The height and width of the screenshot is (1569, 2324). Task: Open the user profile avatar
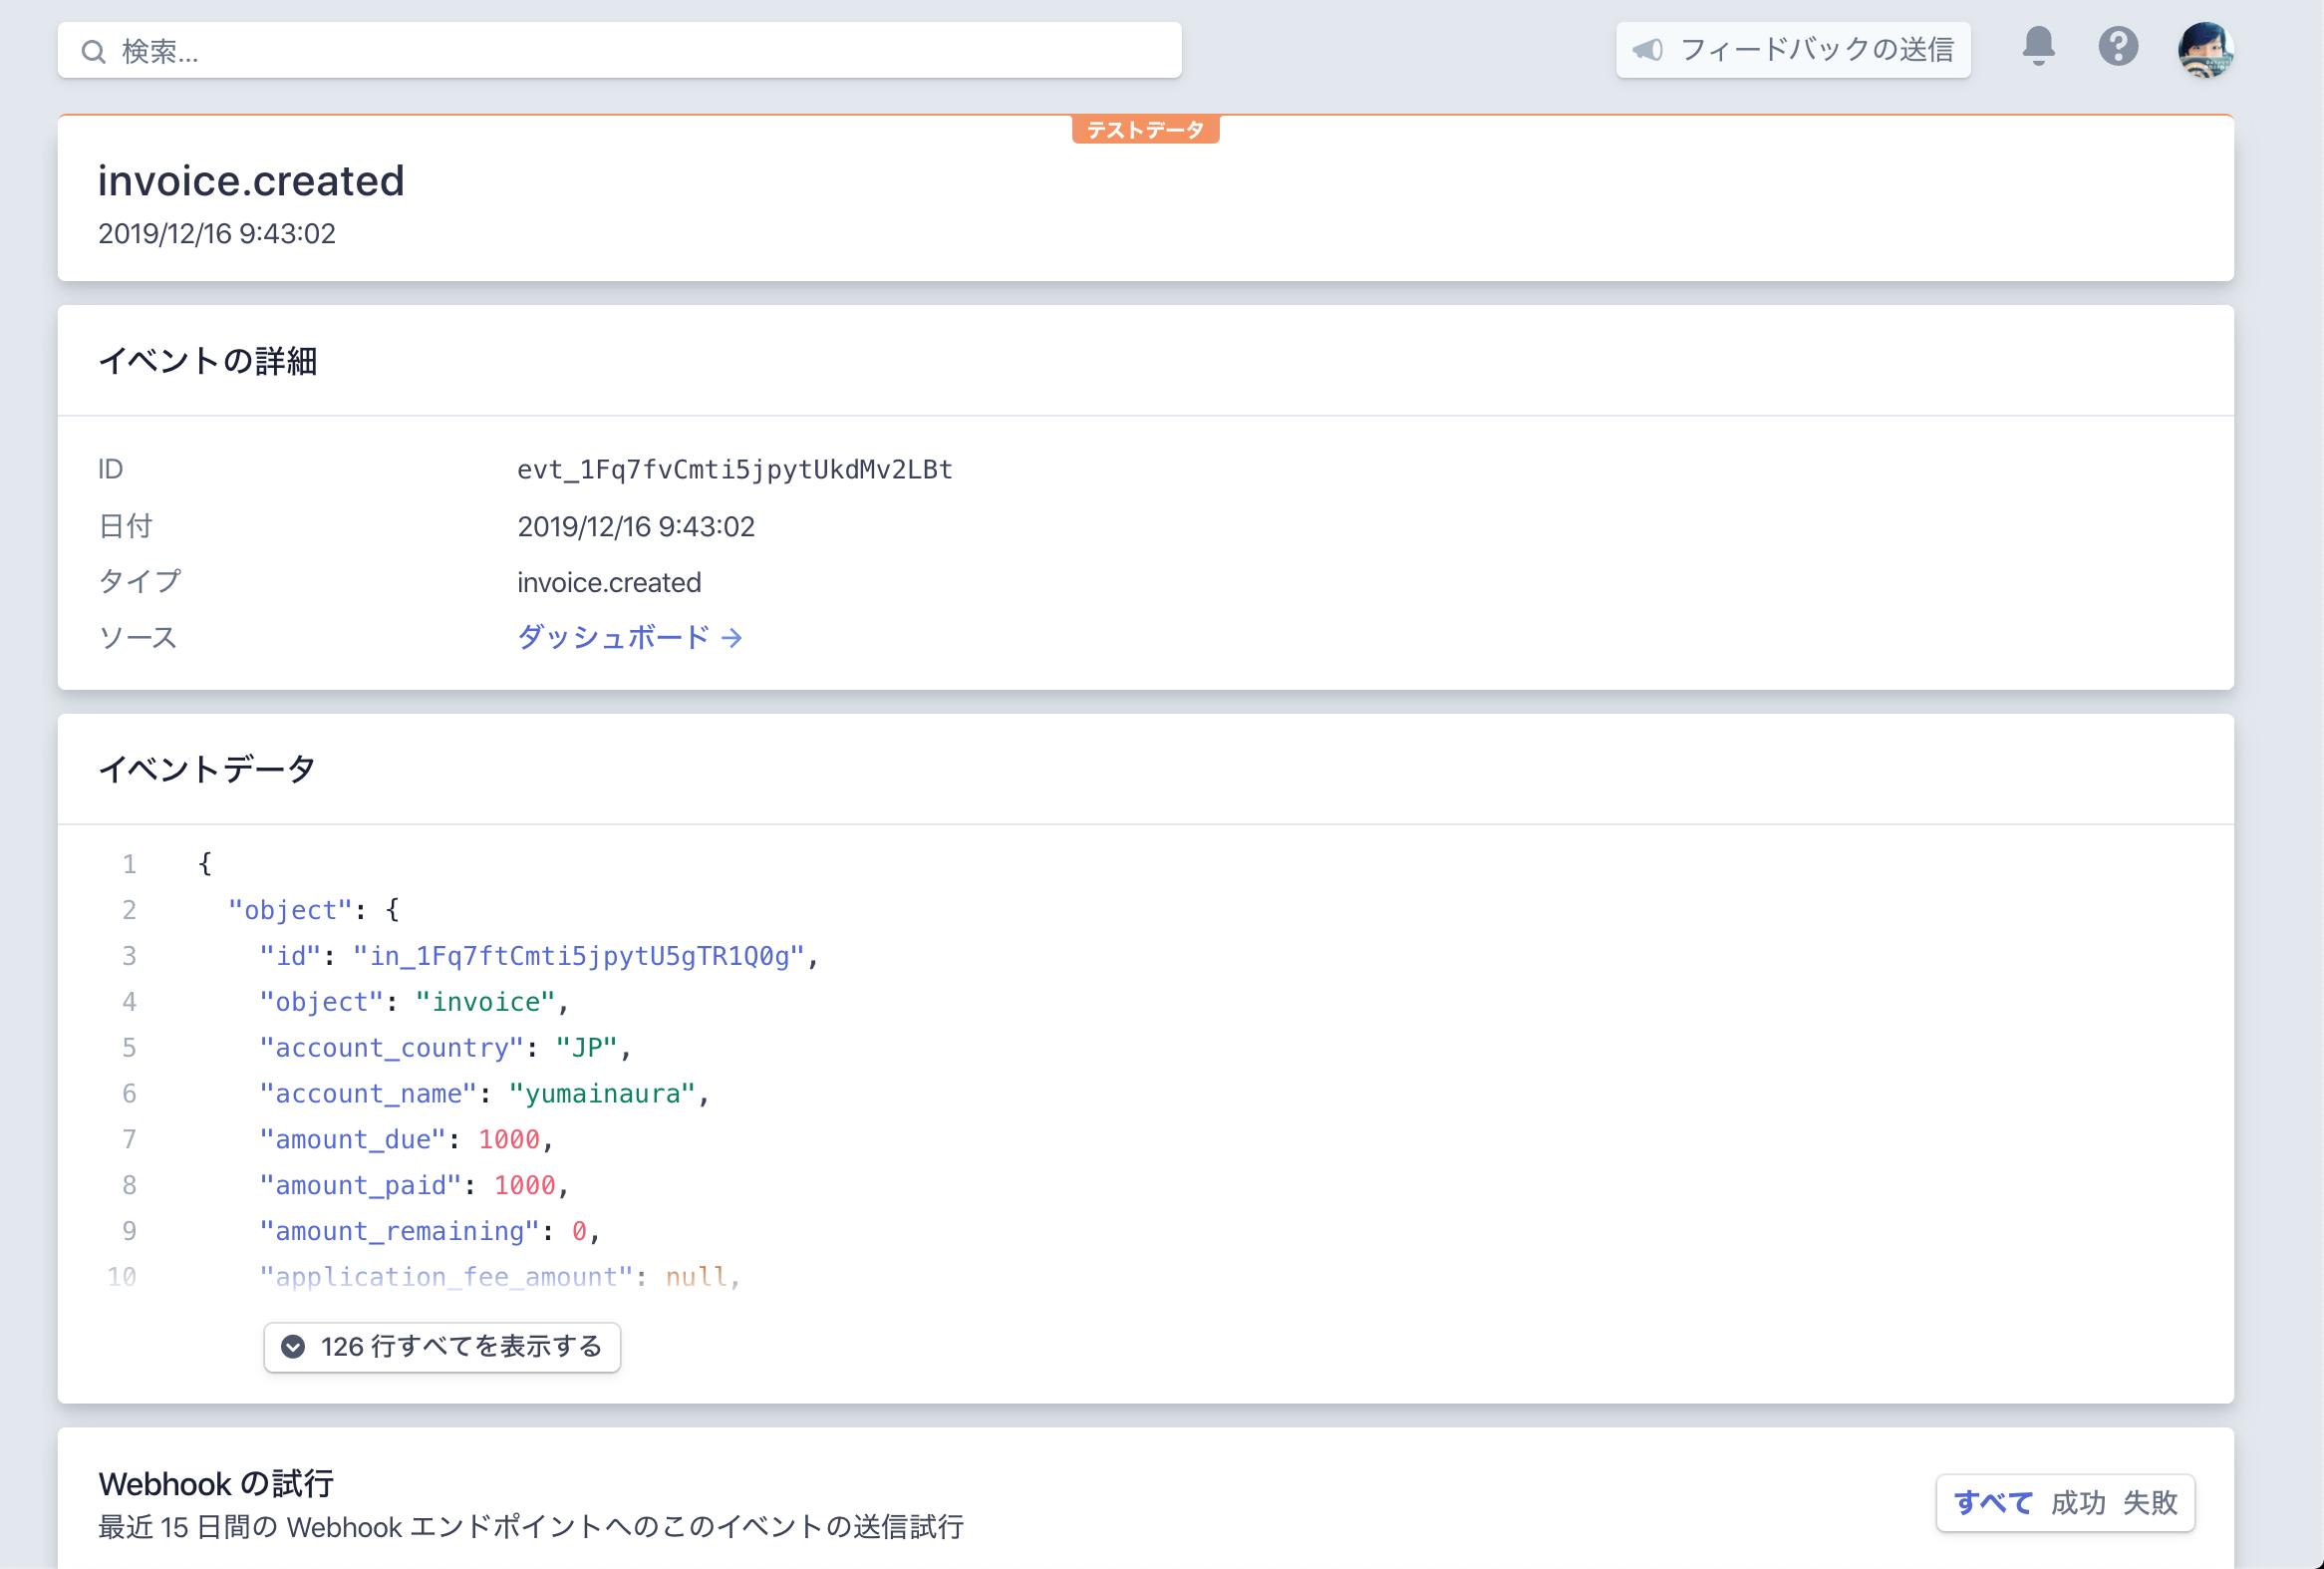click(x=2204, y=49)
